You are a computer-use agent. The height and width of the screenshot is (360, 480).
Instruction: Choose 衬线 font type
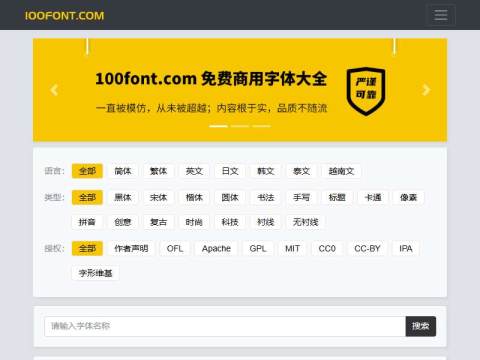[266, 222]
